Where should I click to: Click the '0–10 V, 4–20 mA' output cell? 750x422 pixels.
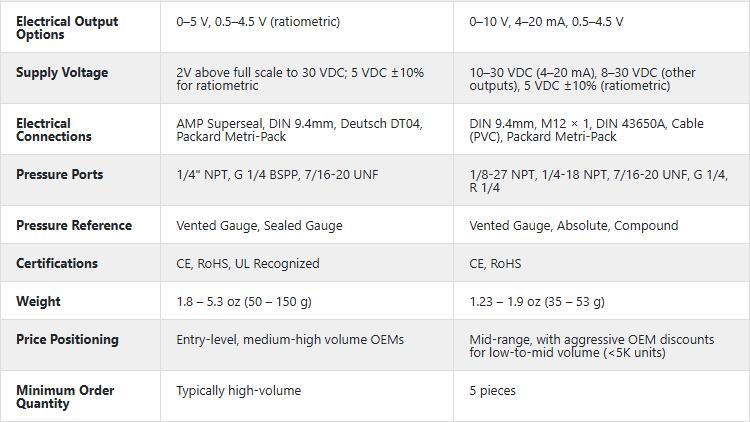[x=545, y=21]
